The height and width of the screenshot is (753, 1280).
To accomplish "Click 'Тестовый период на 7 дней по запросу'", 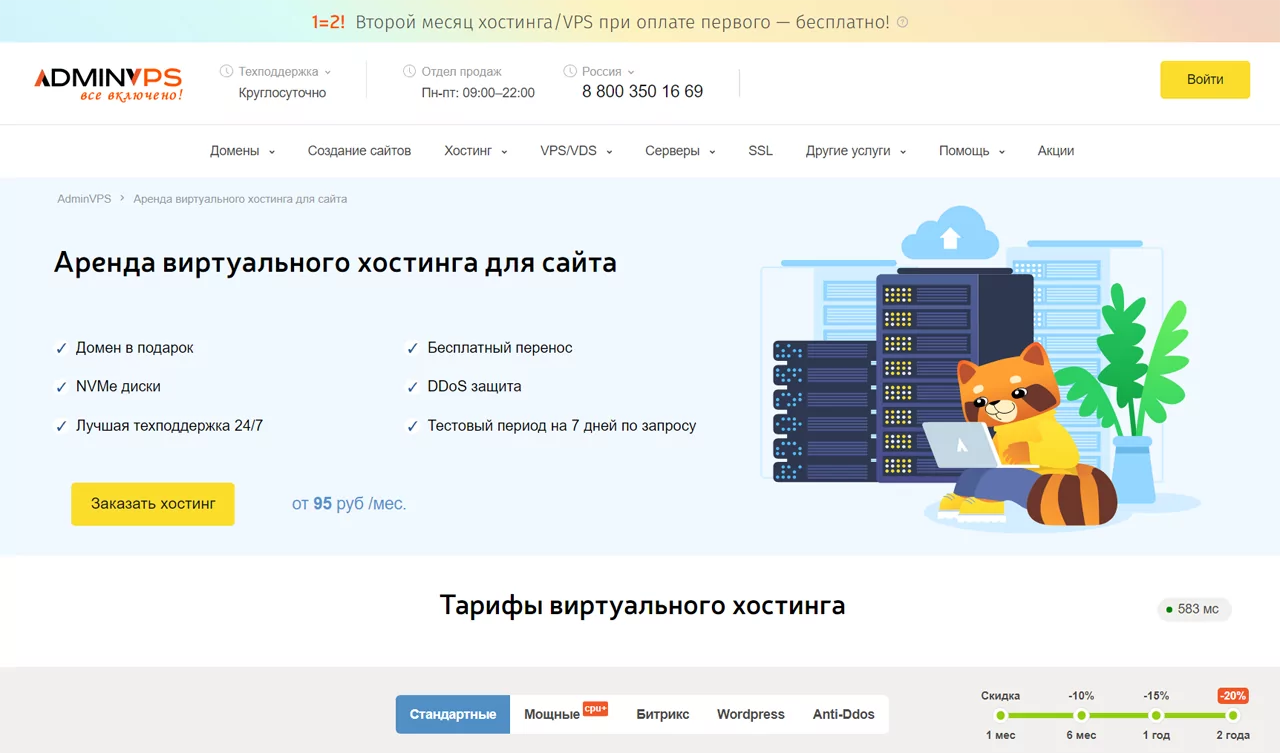I will tap(562, 425).
